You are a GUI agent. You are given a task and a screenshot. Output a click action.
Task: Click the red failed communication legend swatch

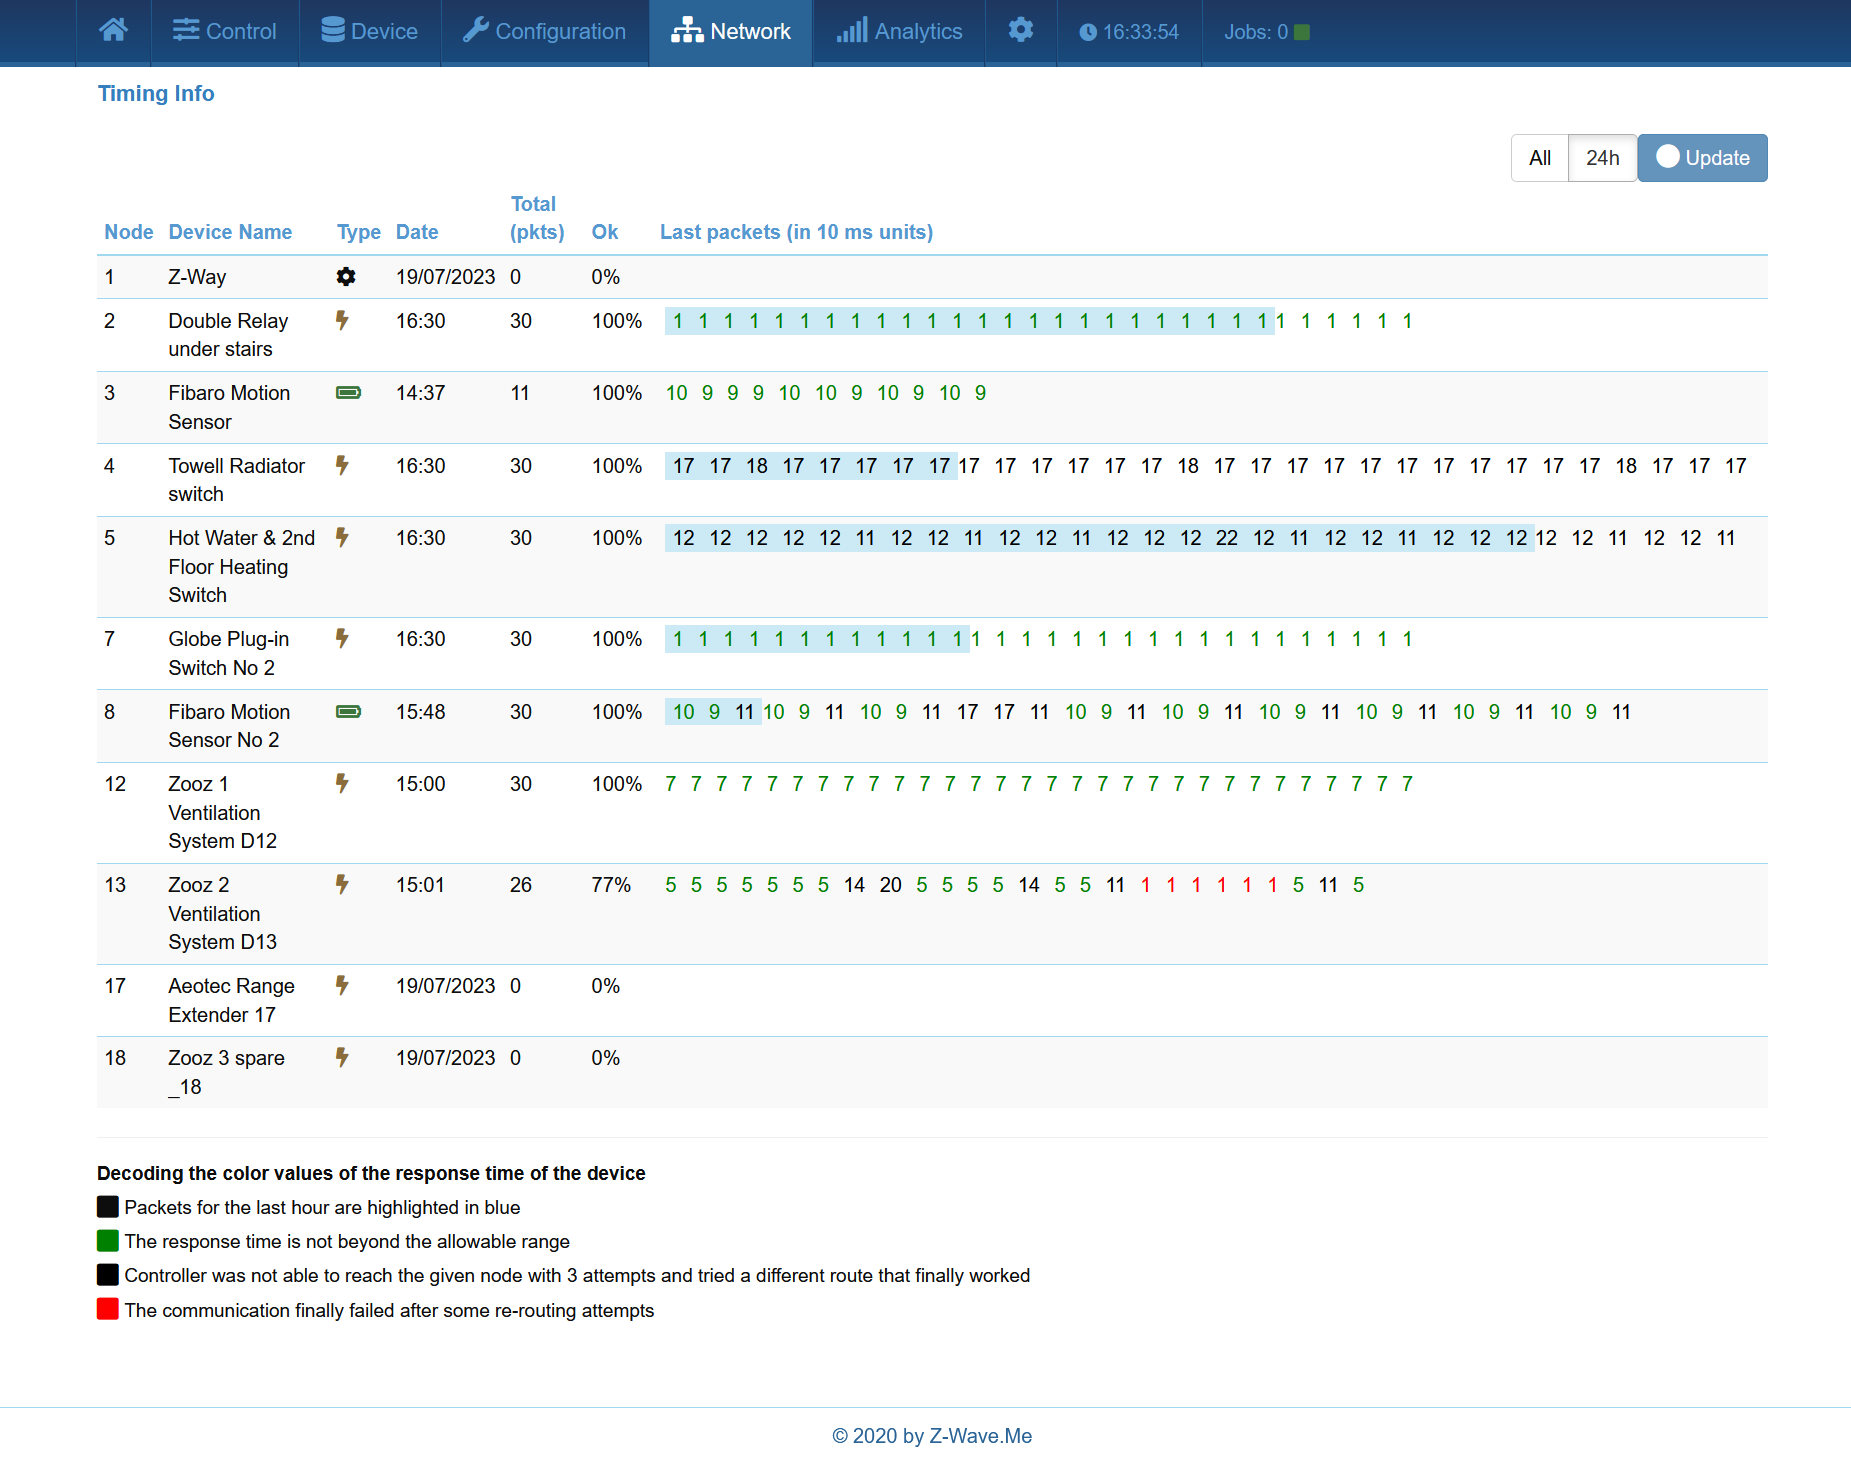click(x=108, y=1309)
